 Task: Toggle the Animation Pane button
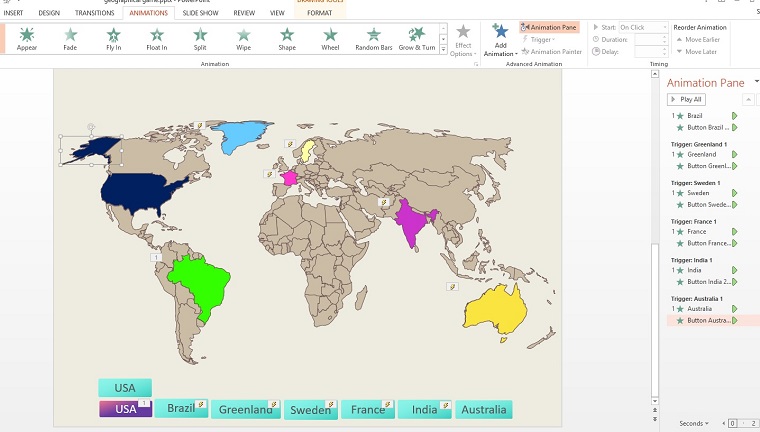(x=549, y=27)
